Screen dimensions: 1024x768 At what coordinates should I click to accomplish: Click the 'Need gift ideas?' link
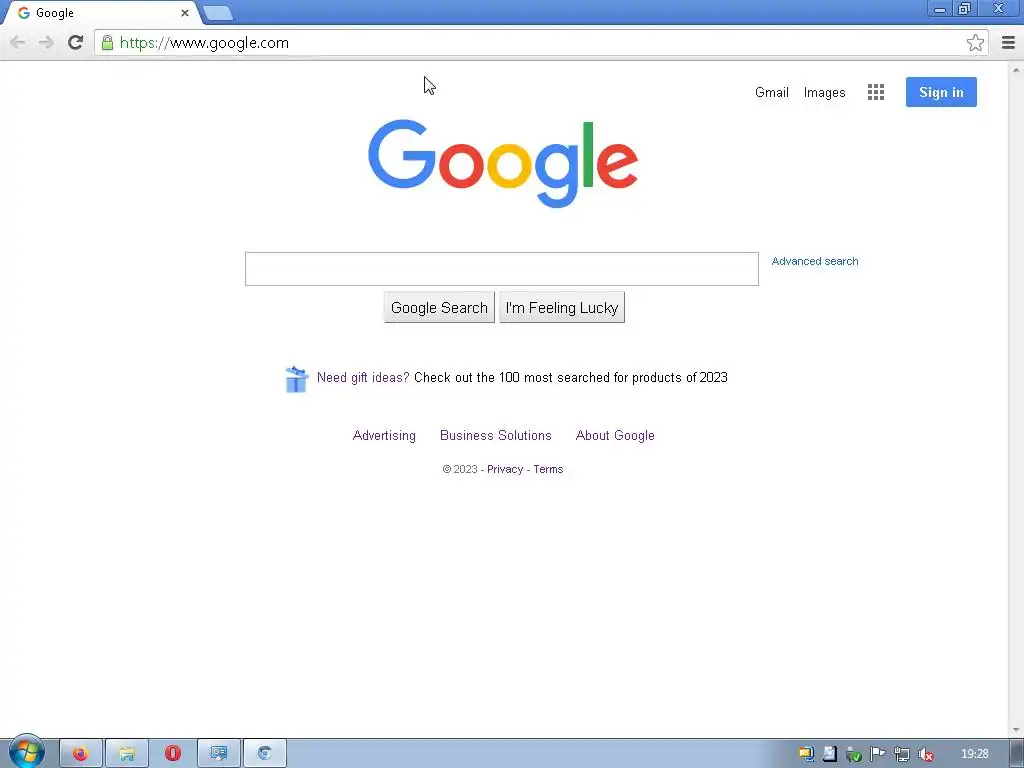coord(363,377)
